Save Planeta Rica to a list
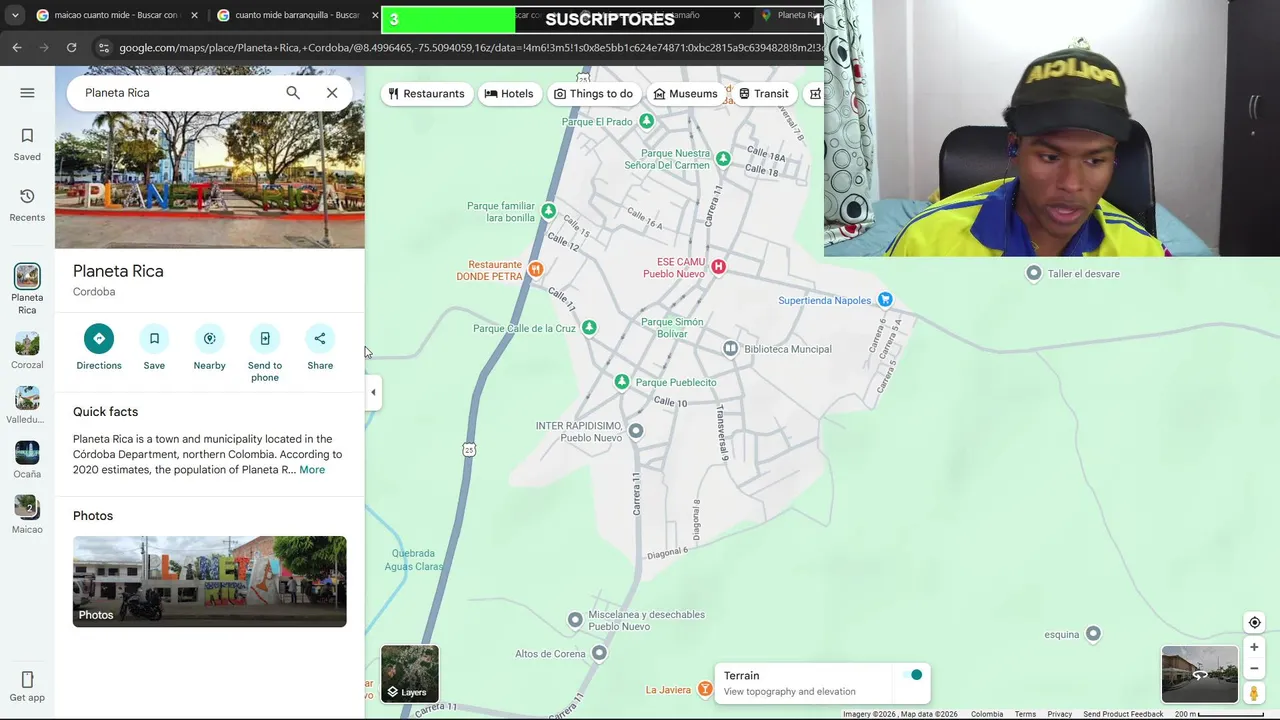1280x720 pixels. pyautogui.click(x=154, y=348)
